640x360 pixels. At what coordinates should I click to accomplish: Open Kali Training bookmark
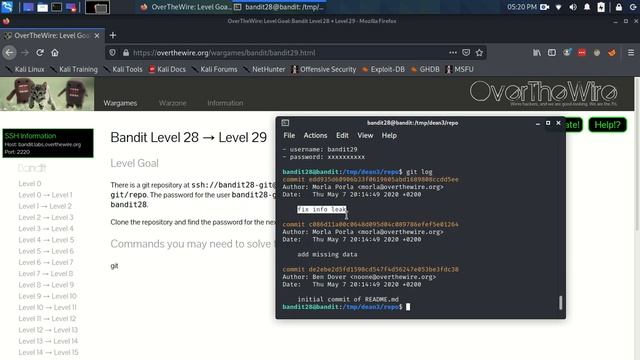(x=74, y=69)
